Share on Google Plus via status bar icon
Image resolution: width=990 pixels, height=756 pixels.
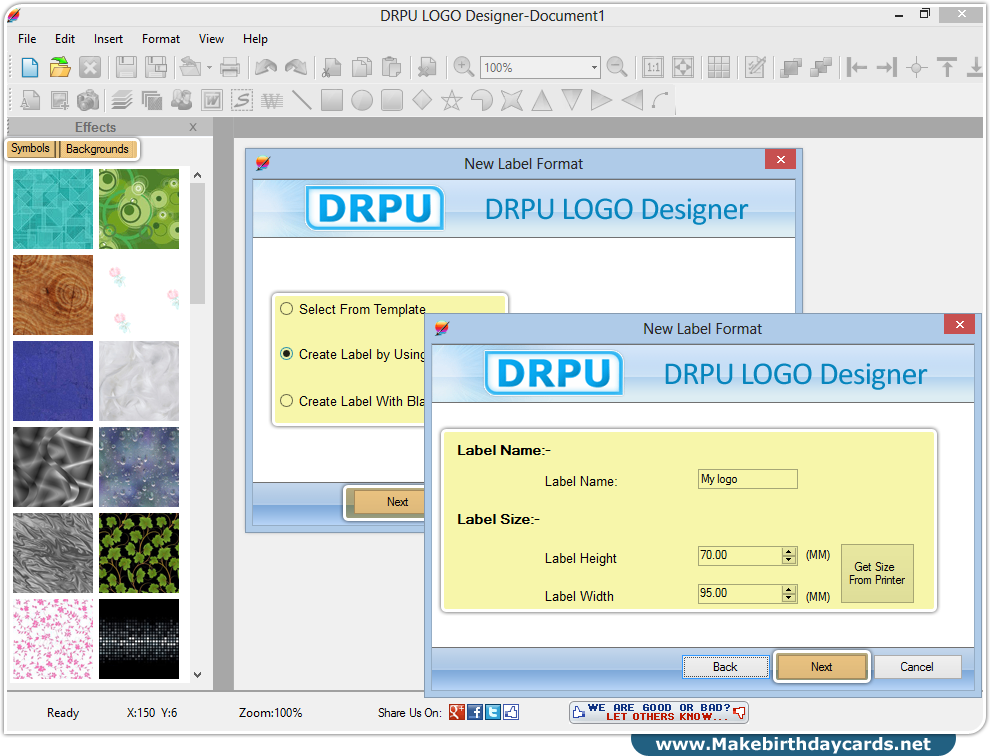[457, 712]
